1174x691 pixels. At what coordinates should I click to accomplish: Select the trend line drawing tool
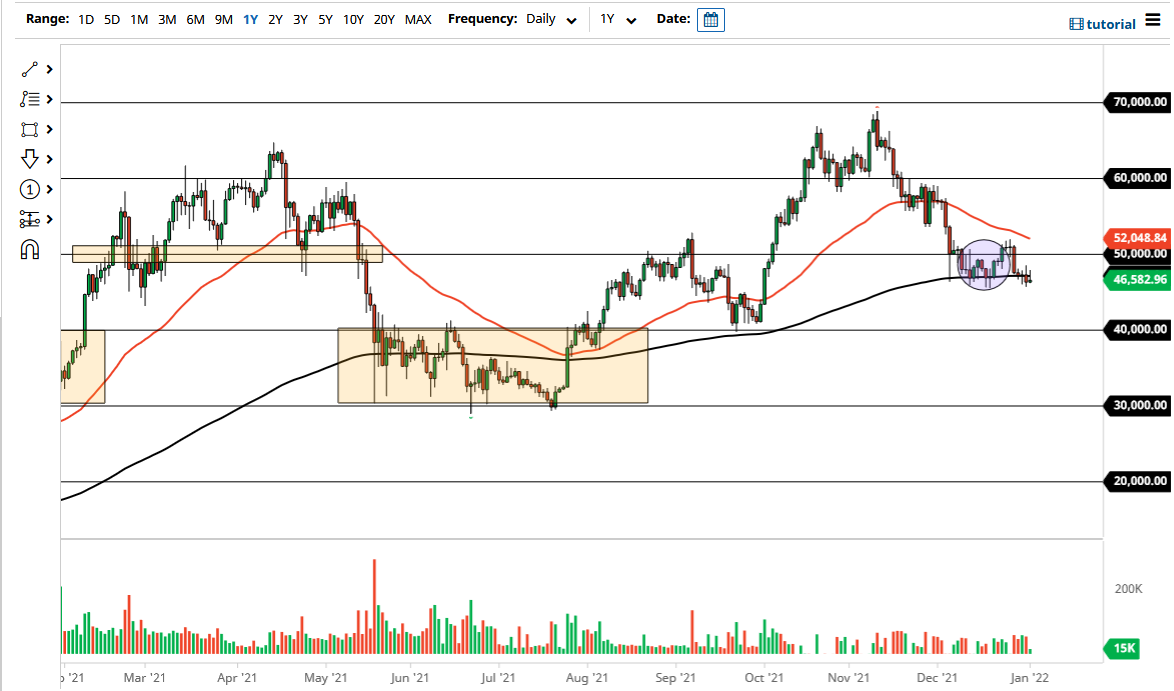coord(29,69)
